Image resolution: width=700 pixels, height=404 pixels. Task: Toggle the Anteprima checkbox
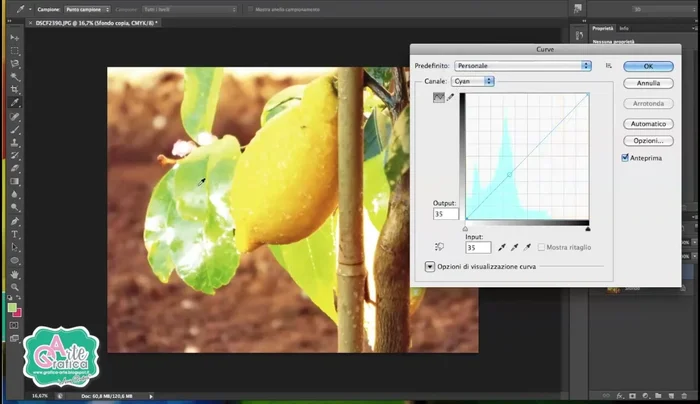[625, 158]
